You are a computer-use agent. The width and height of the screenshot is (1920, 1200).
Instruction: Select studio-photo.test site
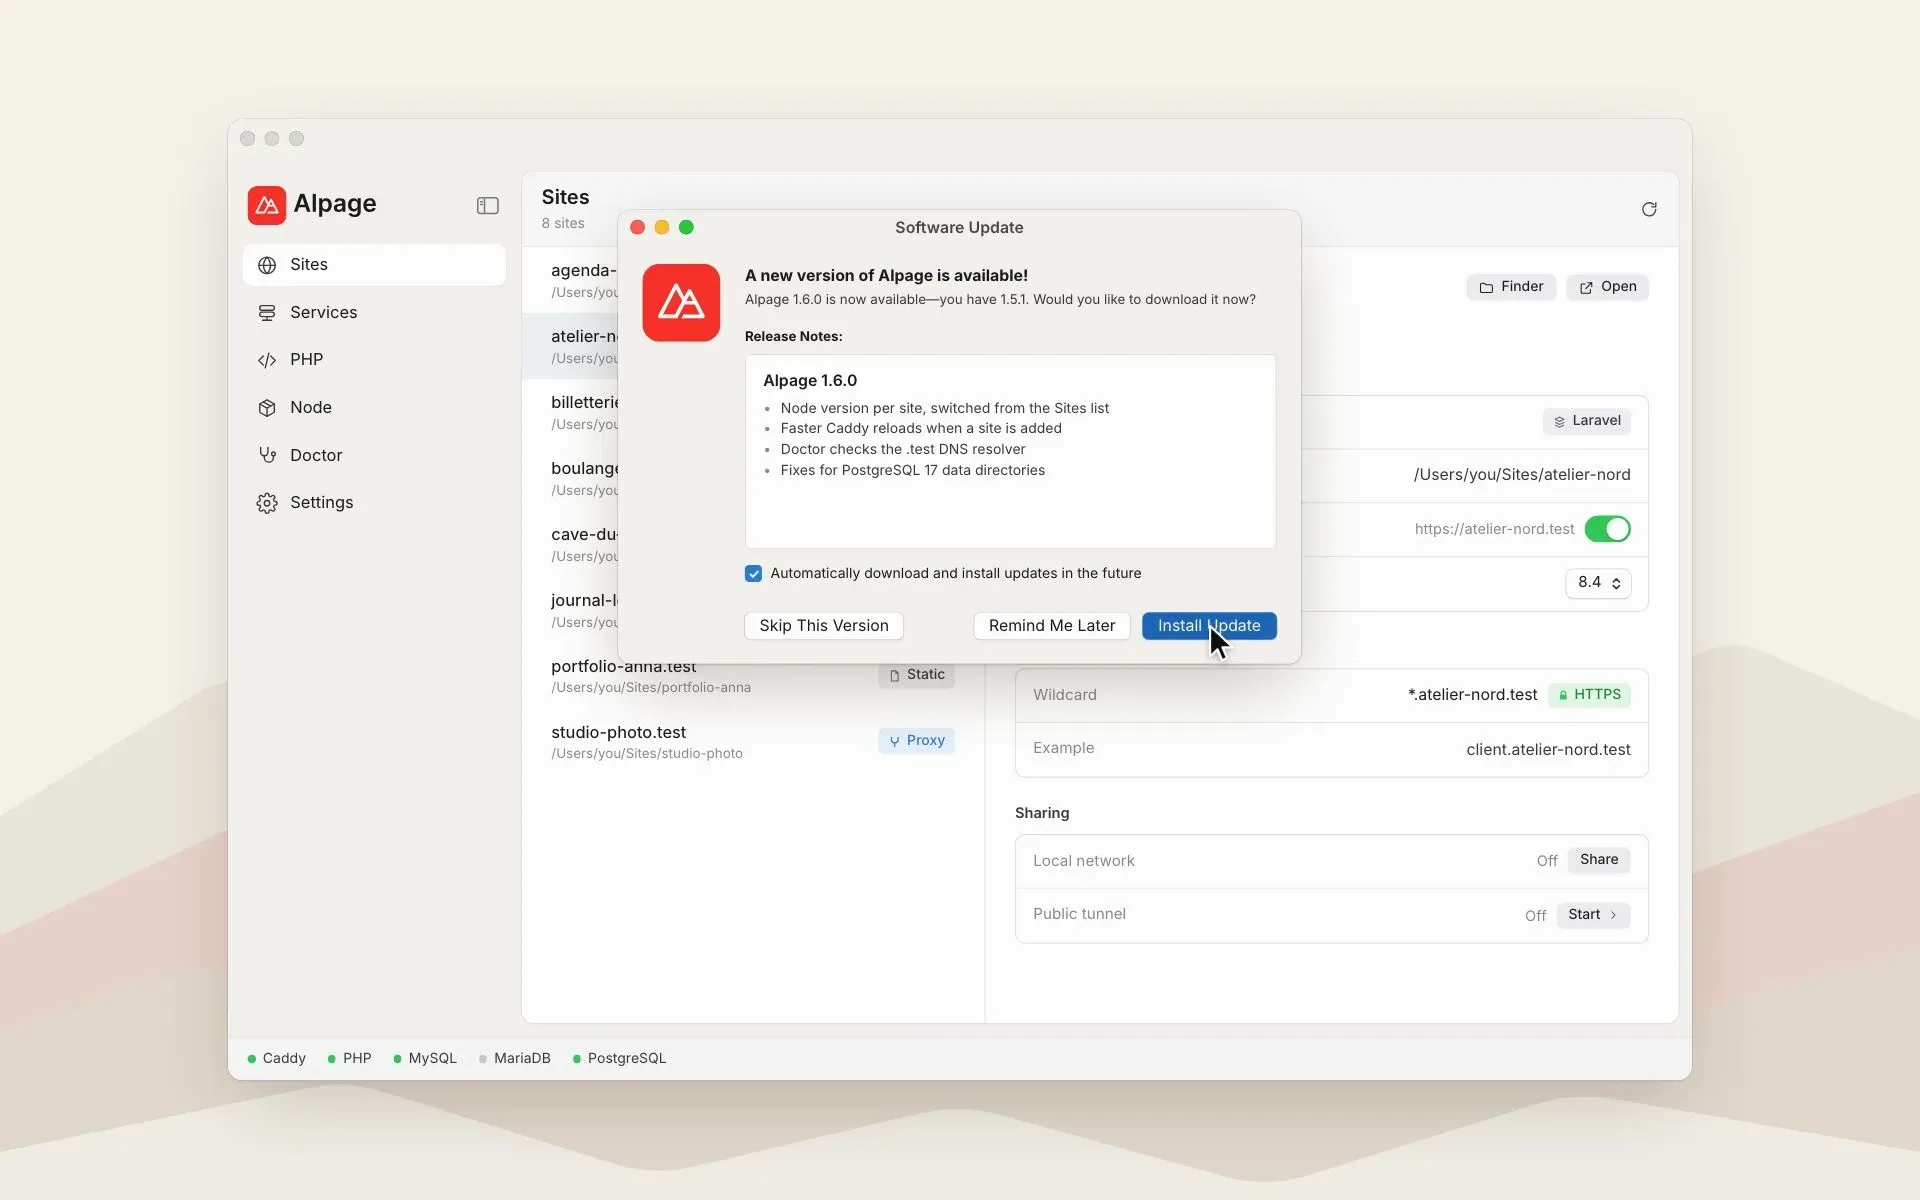(x=753, y=742)
